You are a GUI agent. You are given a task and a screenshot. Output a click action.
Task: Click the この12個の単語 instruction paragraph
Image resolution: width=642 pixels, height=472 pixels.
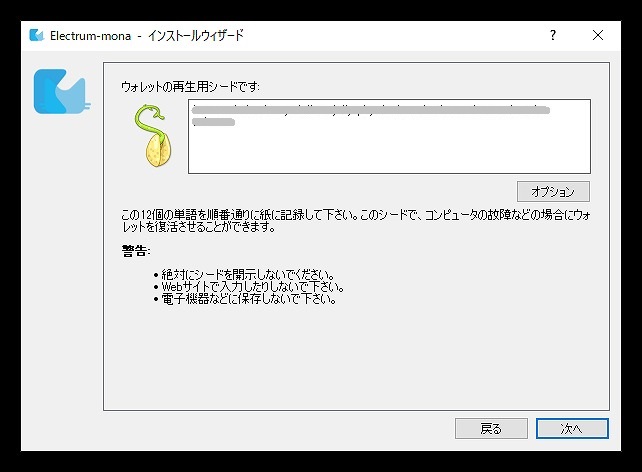click(x=355, y=220)
